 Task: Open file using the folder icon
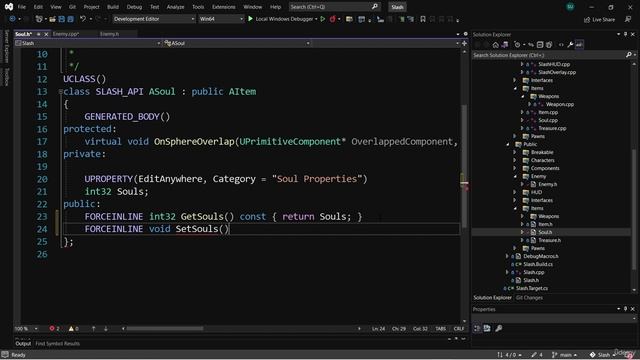(x=52, y=19)
